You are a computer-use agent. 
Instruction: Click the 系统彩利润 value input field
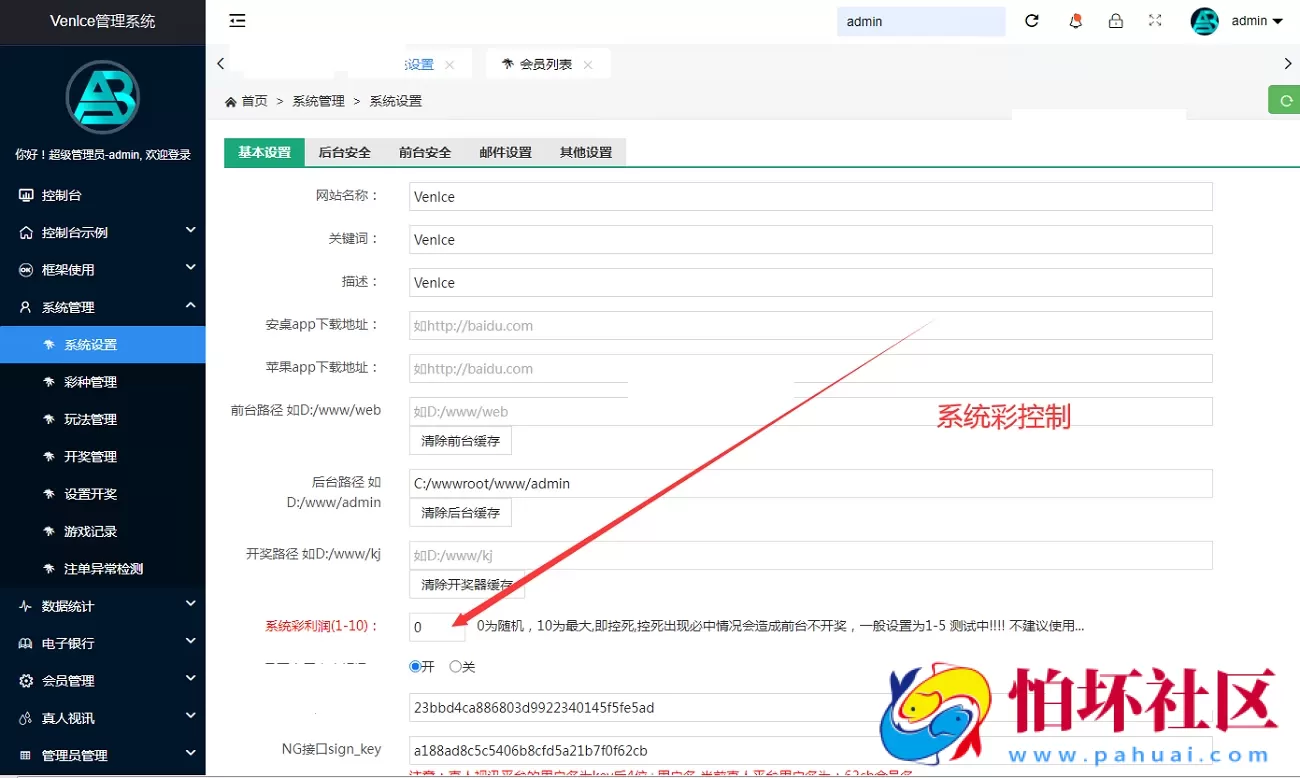click(x=436, y=625)
